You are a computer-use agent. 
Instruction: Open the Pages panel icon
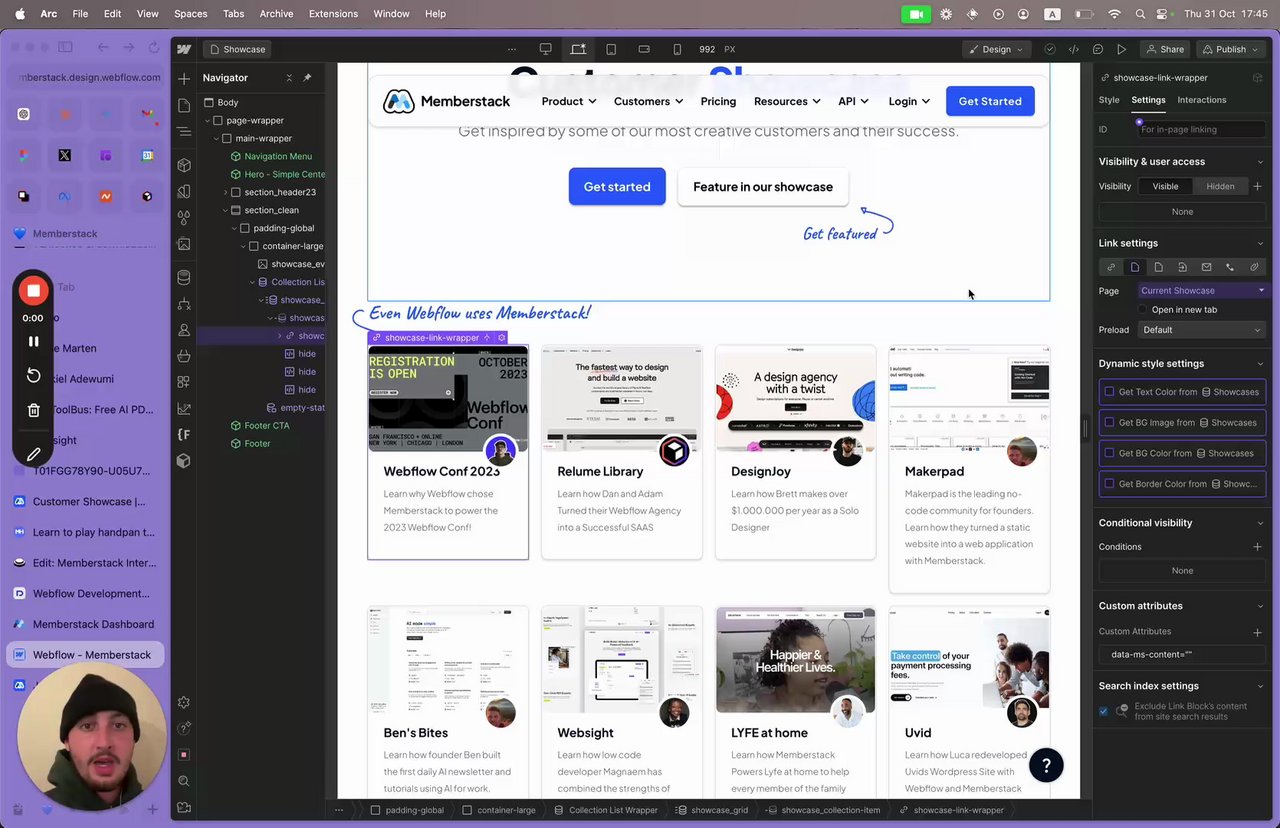(183, 105)
